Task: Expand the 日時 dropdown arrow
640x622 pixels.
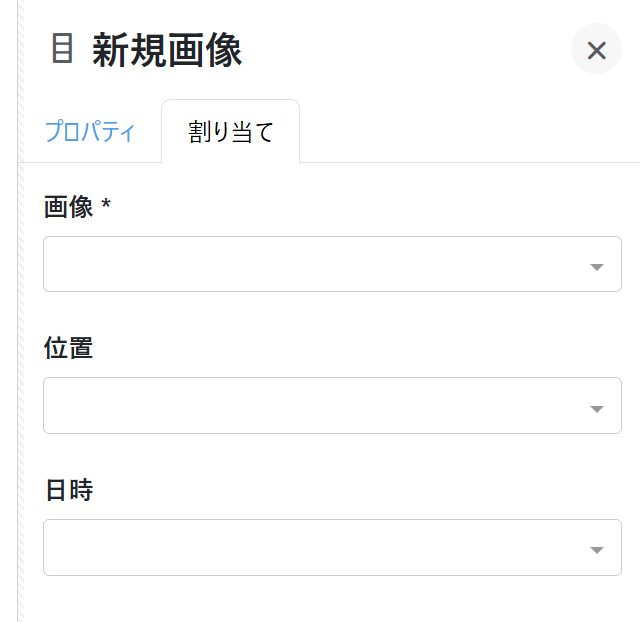Action: 597,549
